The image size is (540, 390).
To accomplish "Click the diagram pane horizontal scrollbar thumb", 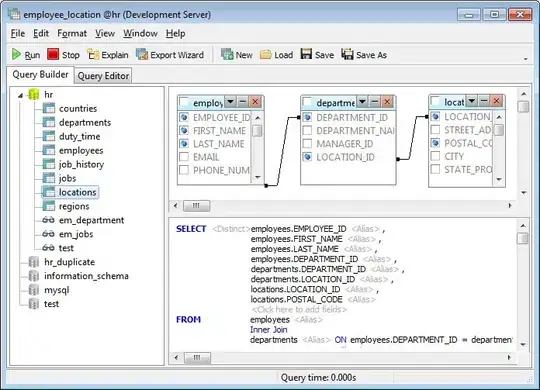I will (x=196, y=206).
